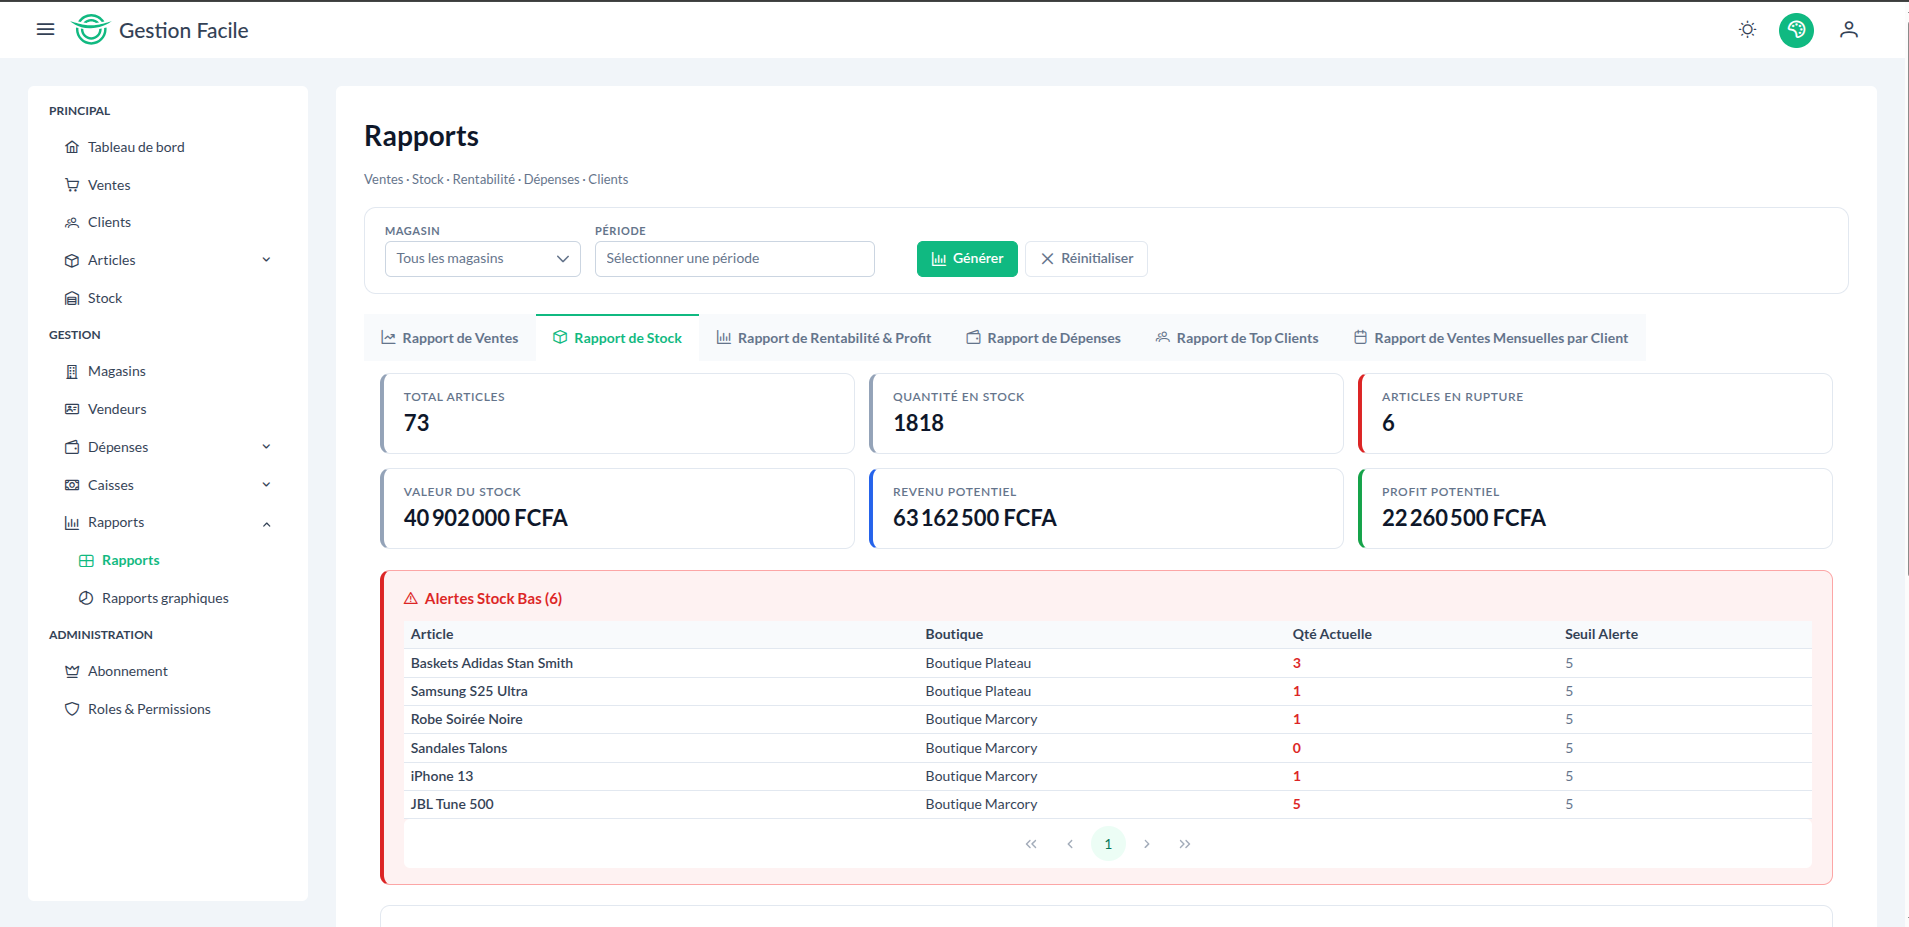Click the Articles box icon

72,260
